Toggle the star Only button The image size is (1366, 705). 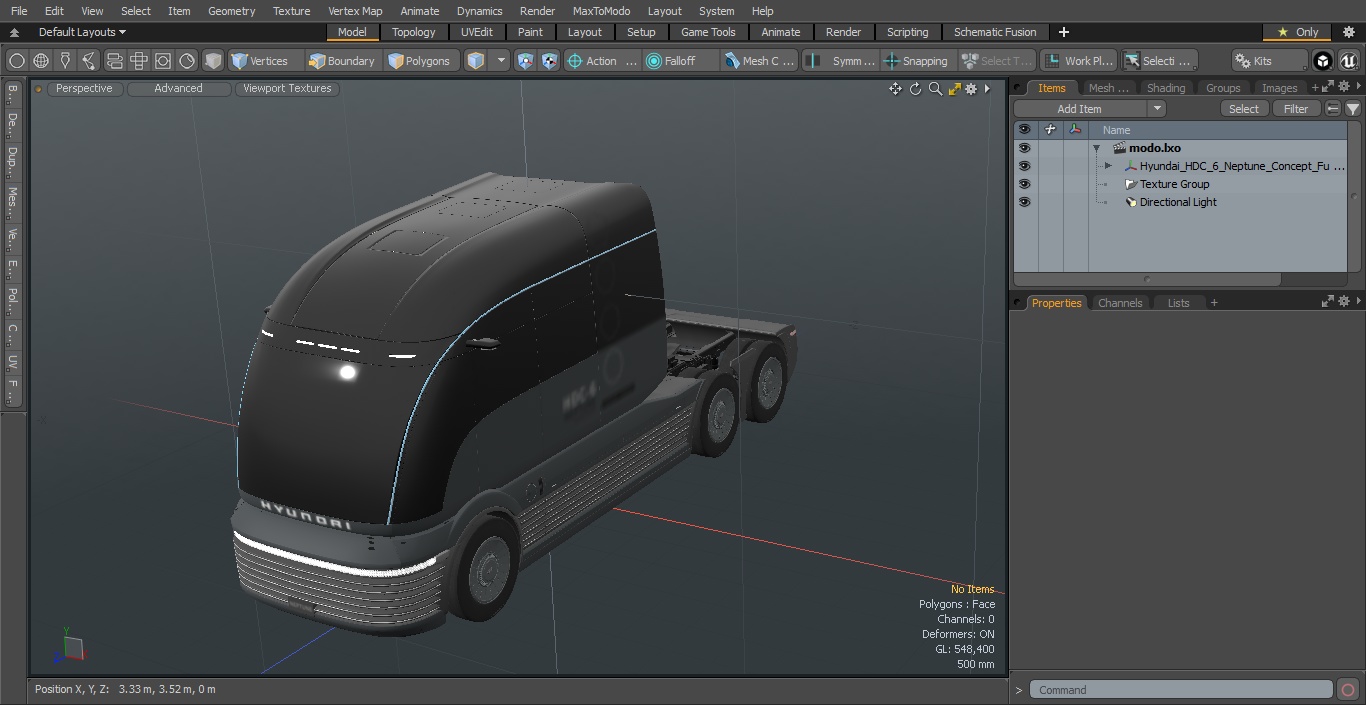click(1297, 32)
